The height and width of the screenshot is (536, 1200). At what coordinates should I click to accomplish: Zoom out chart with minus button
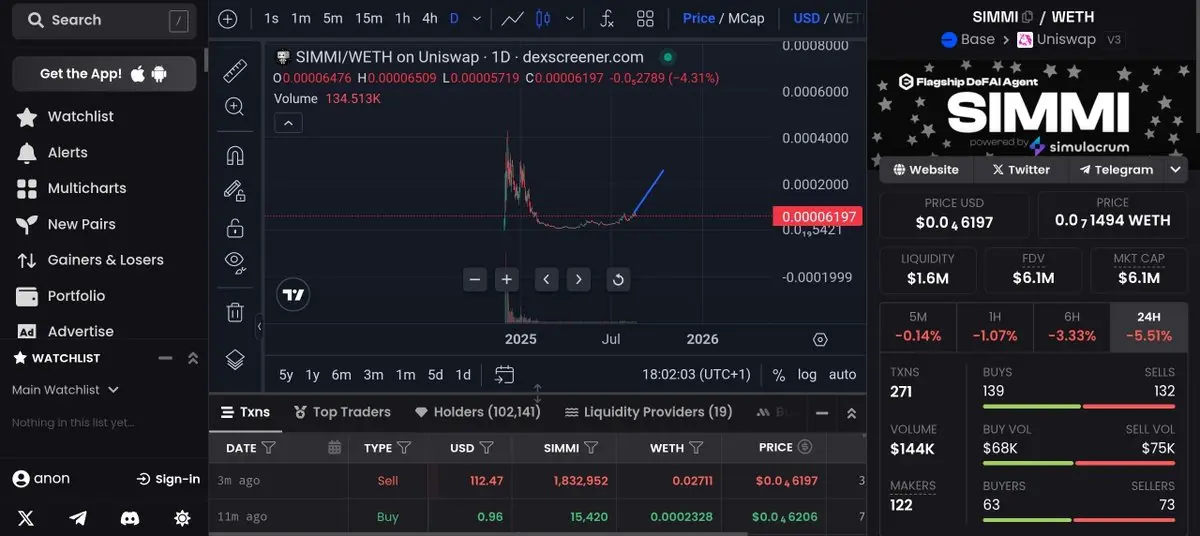point(475,280)
